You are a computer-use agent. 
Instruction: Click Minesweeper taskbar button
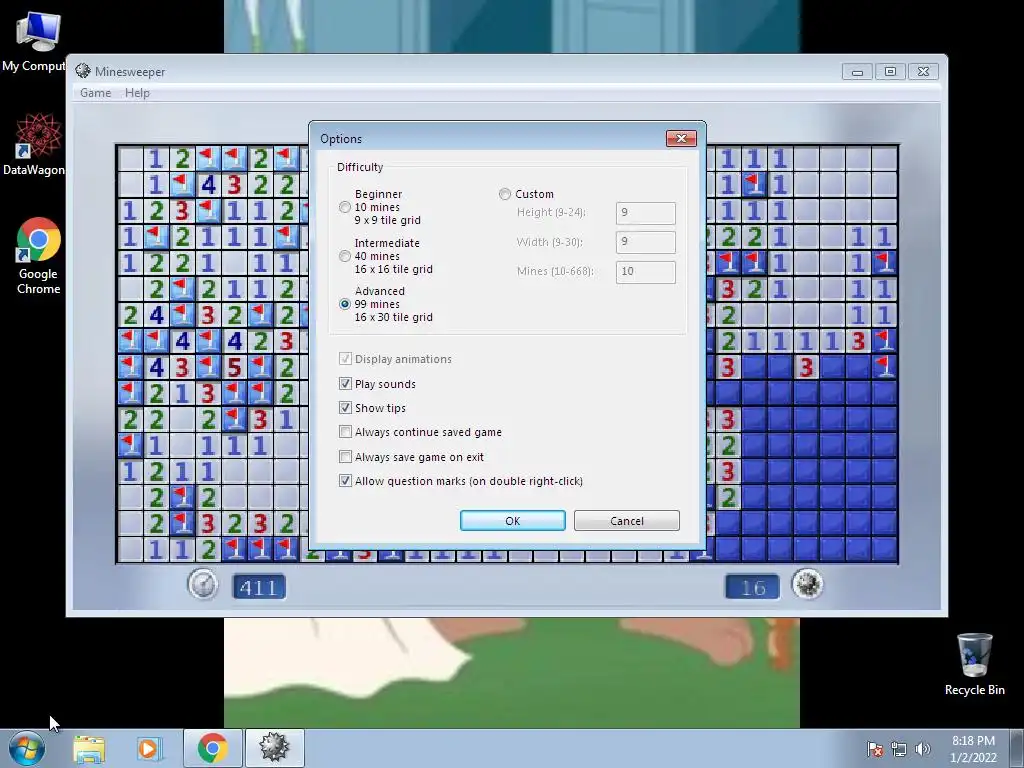click(x=274, y=748)
